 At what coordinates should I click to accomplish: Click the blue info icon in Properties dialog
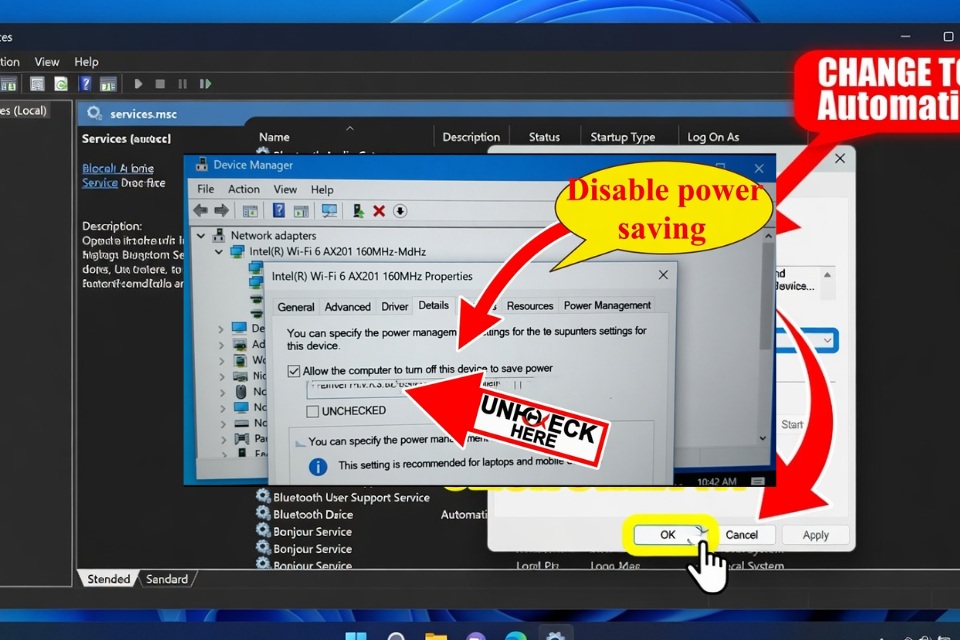318,467
